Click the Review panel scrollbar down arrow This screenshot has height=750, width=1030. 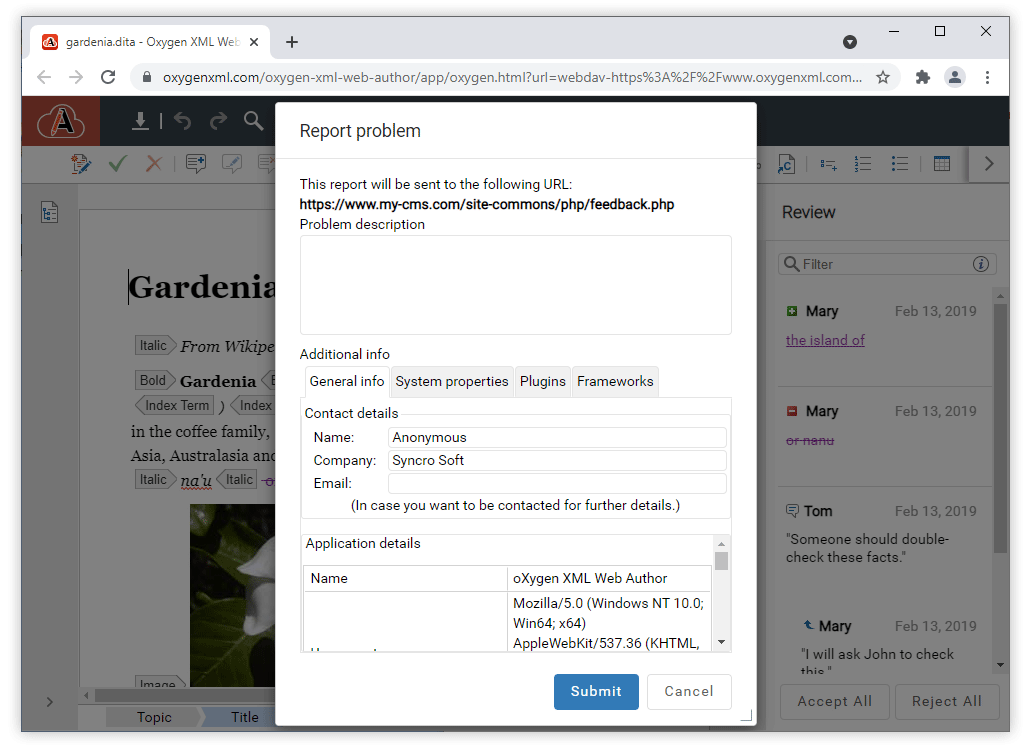pos(1000,665)
